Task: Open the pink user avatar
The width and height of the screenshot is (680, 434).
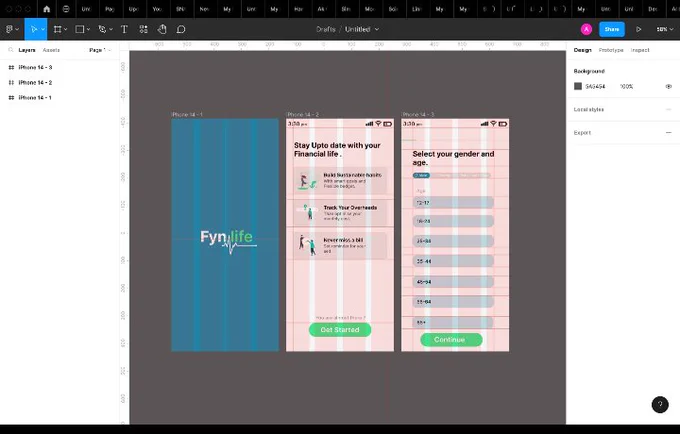Action: pyautogui.click(x=586, y=29)
